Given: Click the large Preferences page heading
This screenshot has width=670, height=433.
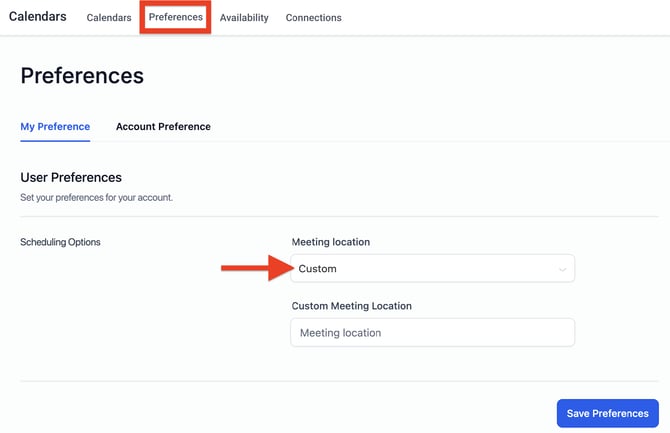Looking at the screenshot, I should pos(82,76).
